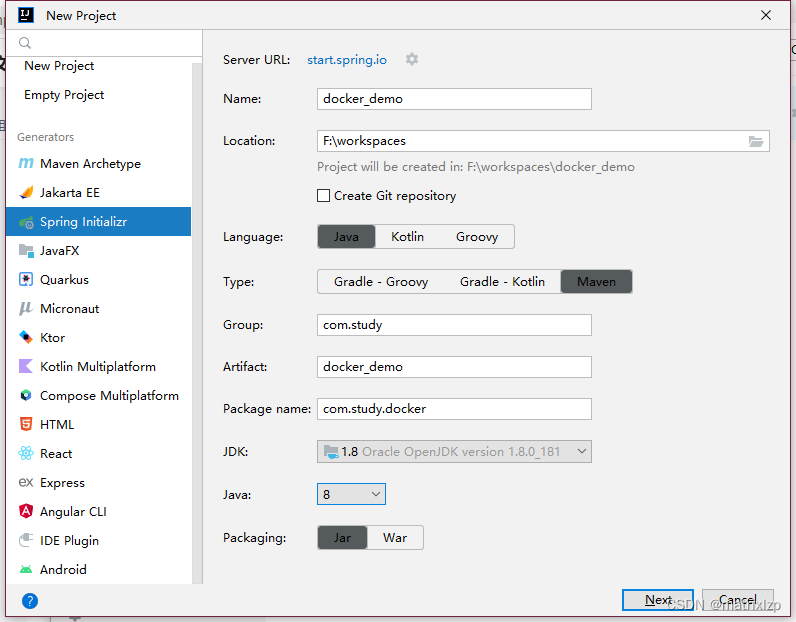Select the HTML generator entry
This screenshot has height=622, width=796.
point(98,424)
